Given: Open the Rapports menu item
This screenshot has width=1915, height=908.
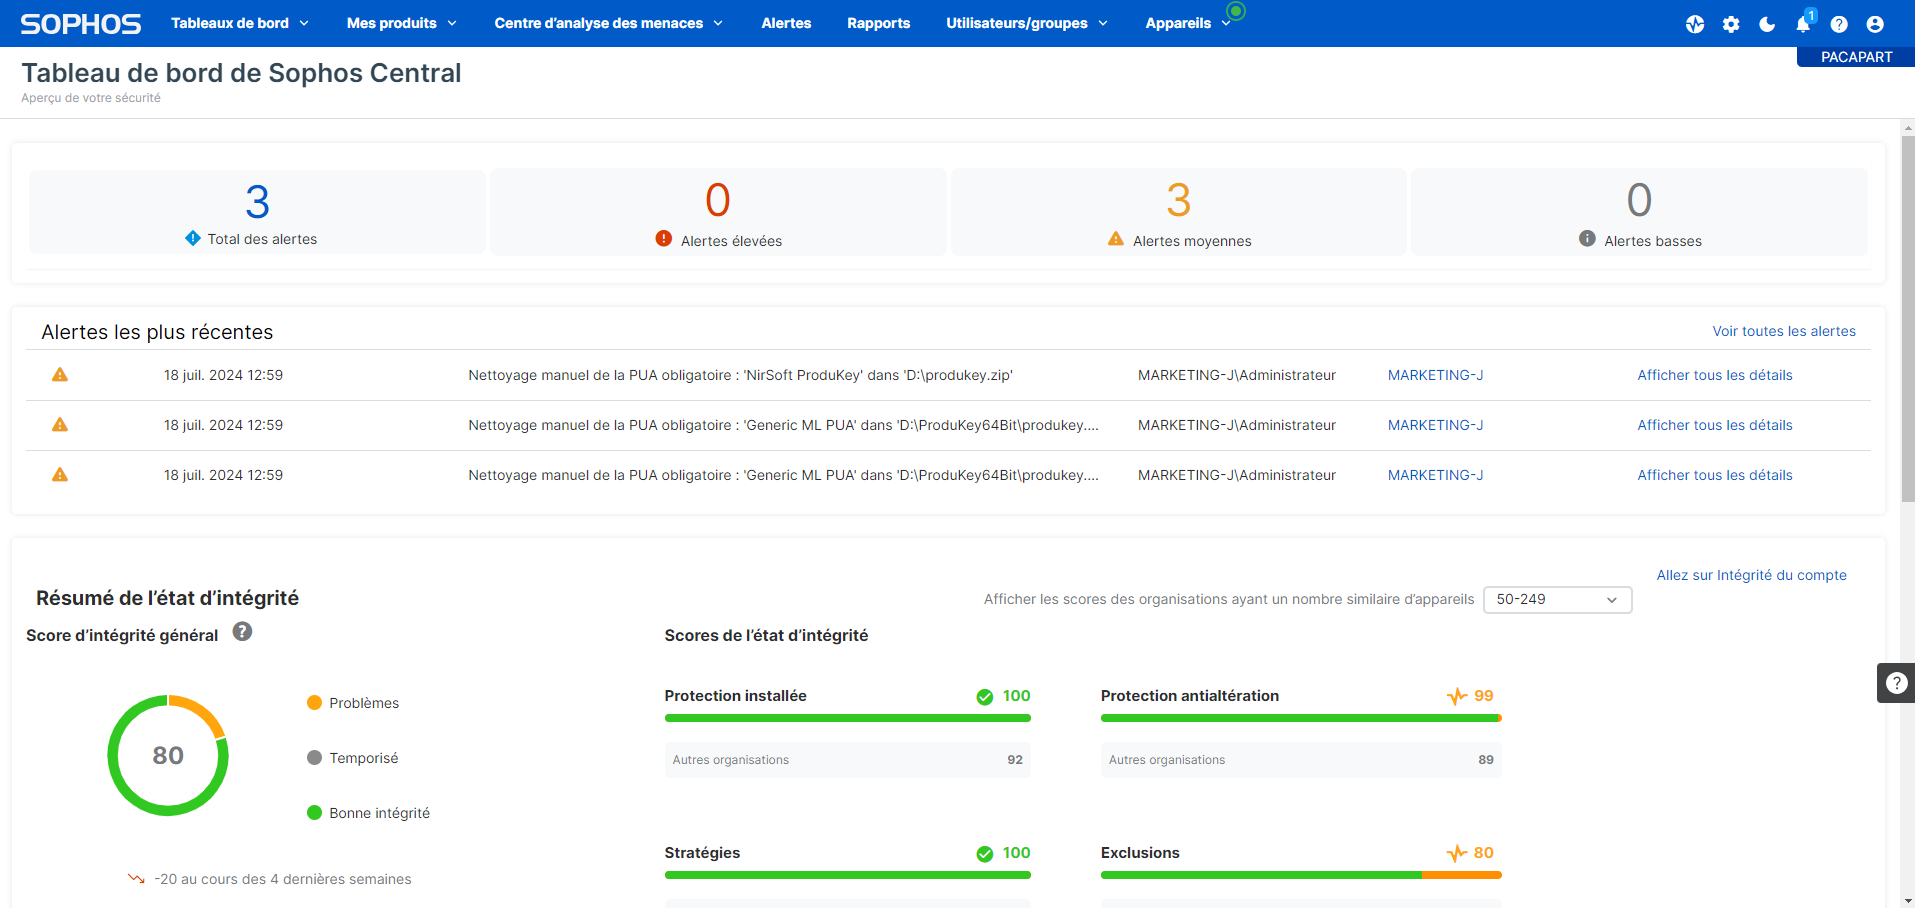Looking at the screenshot, I should 878,23.
